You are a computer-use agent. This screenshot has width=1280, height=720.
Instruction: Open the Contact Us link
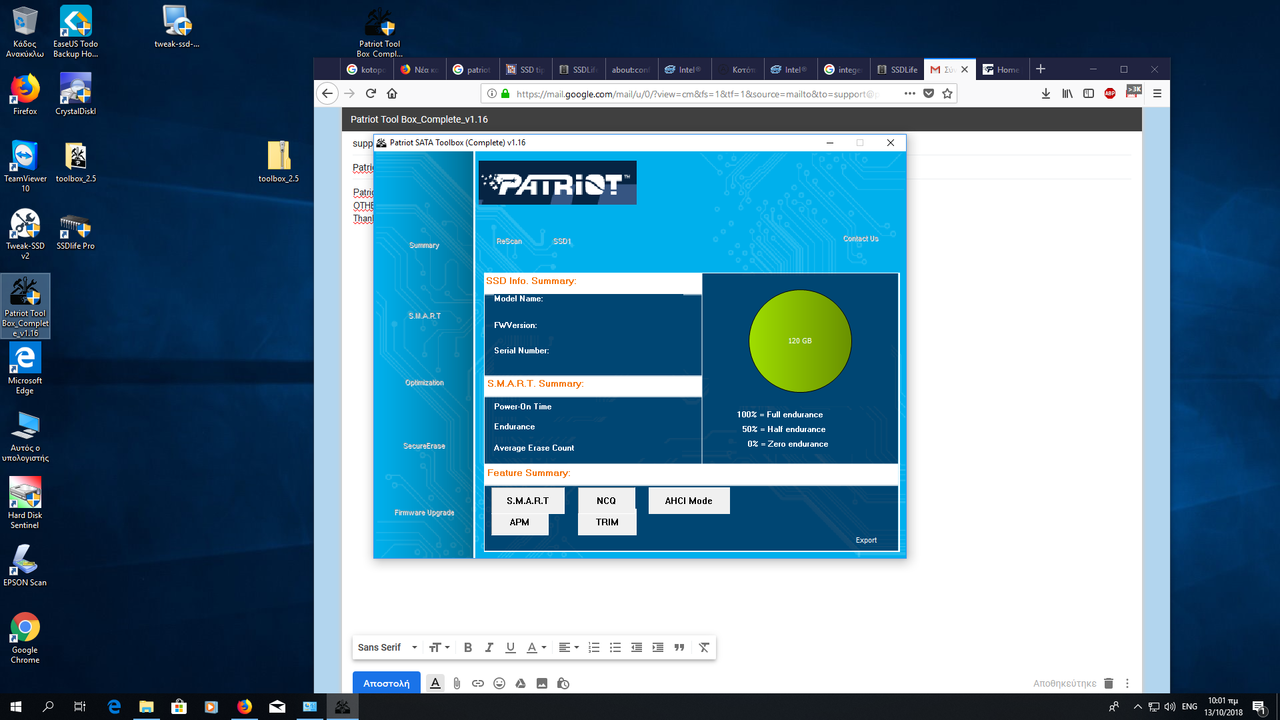pyautogui.click(x=861, y=239)
